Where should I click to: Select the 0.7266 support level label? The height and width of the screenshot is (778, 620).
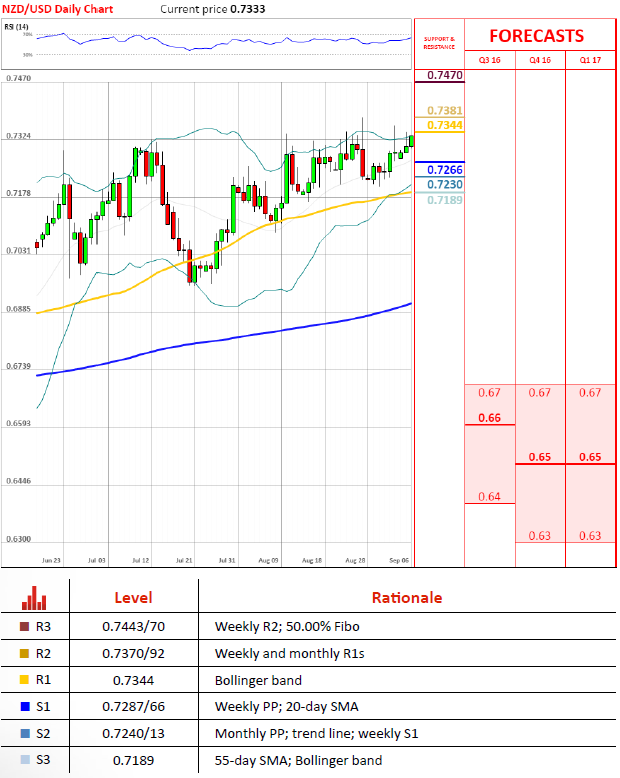[444, 170]
